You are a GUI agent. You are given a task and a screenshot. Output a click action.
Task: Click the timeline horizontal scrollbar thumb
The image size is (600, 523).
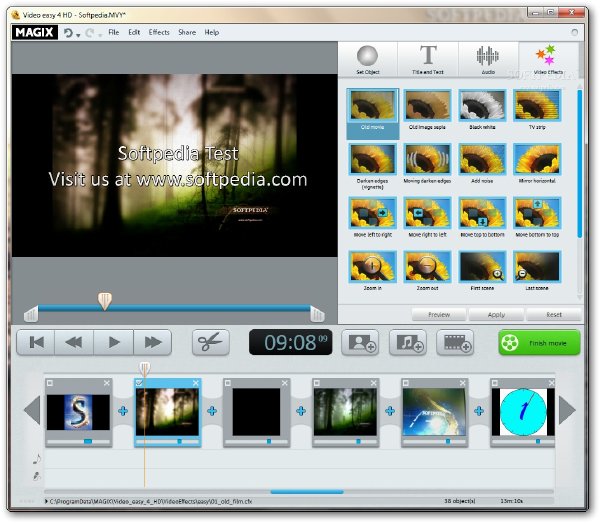[x=307, y=492]
